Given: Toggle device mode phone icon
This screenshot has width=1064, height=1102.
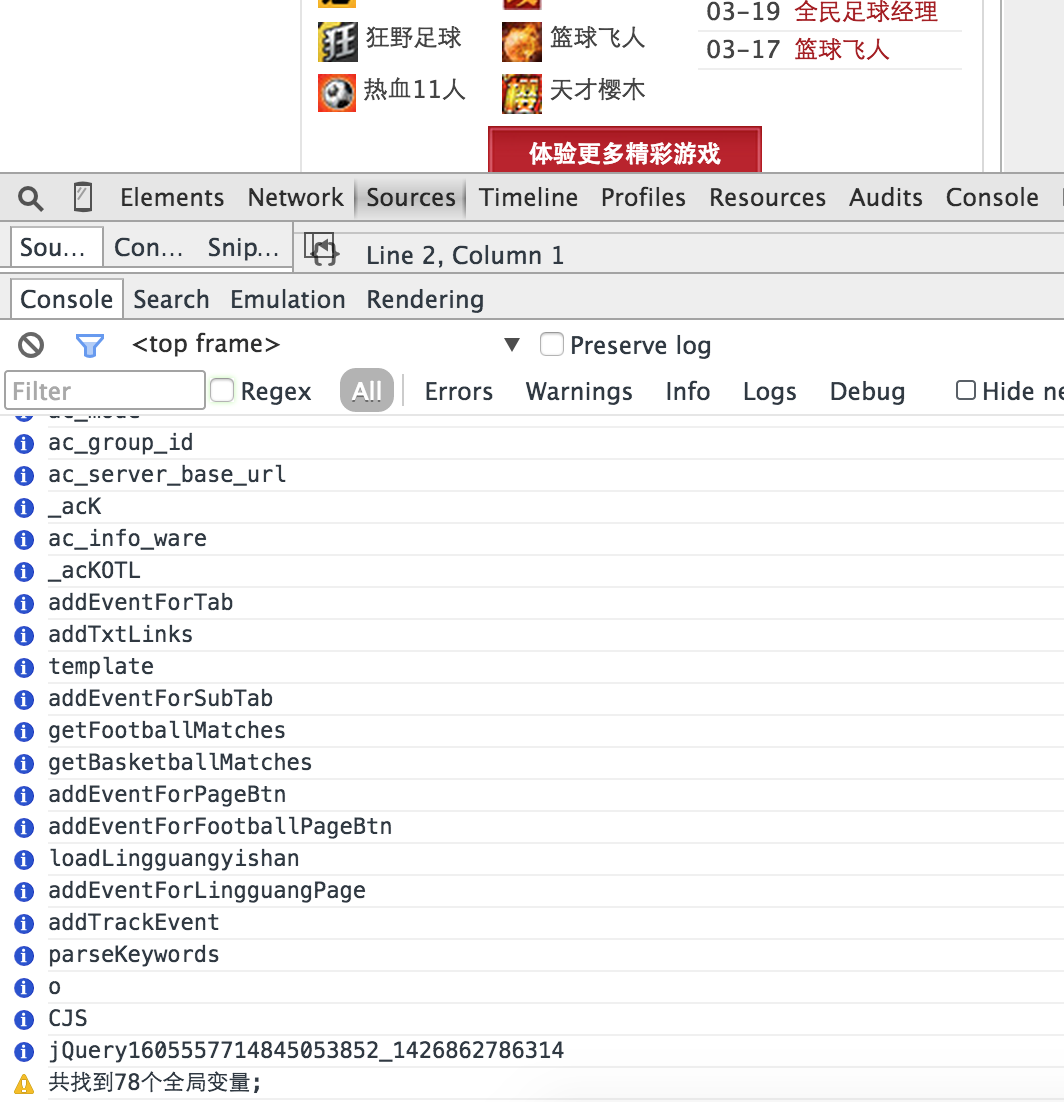Looking at the screenshot, I should pos(82,197).
